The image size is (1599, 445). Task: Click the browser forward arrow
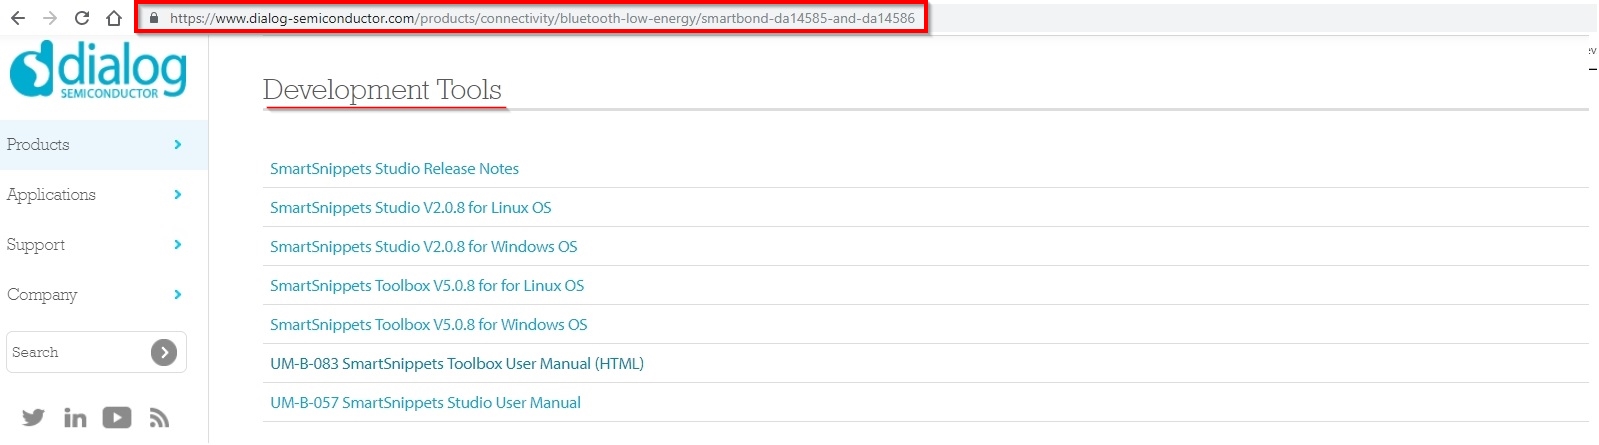click(x=50, y=18)
